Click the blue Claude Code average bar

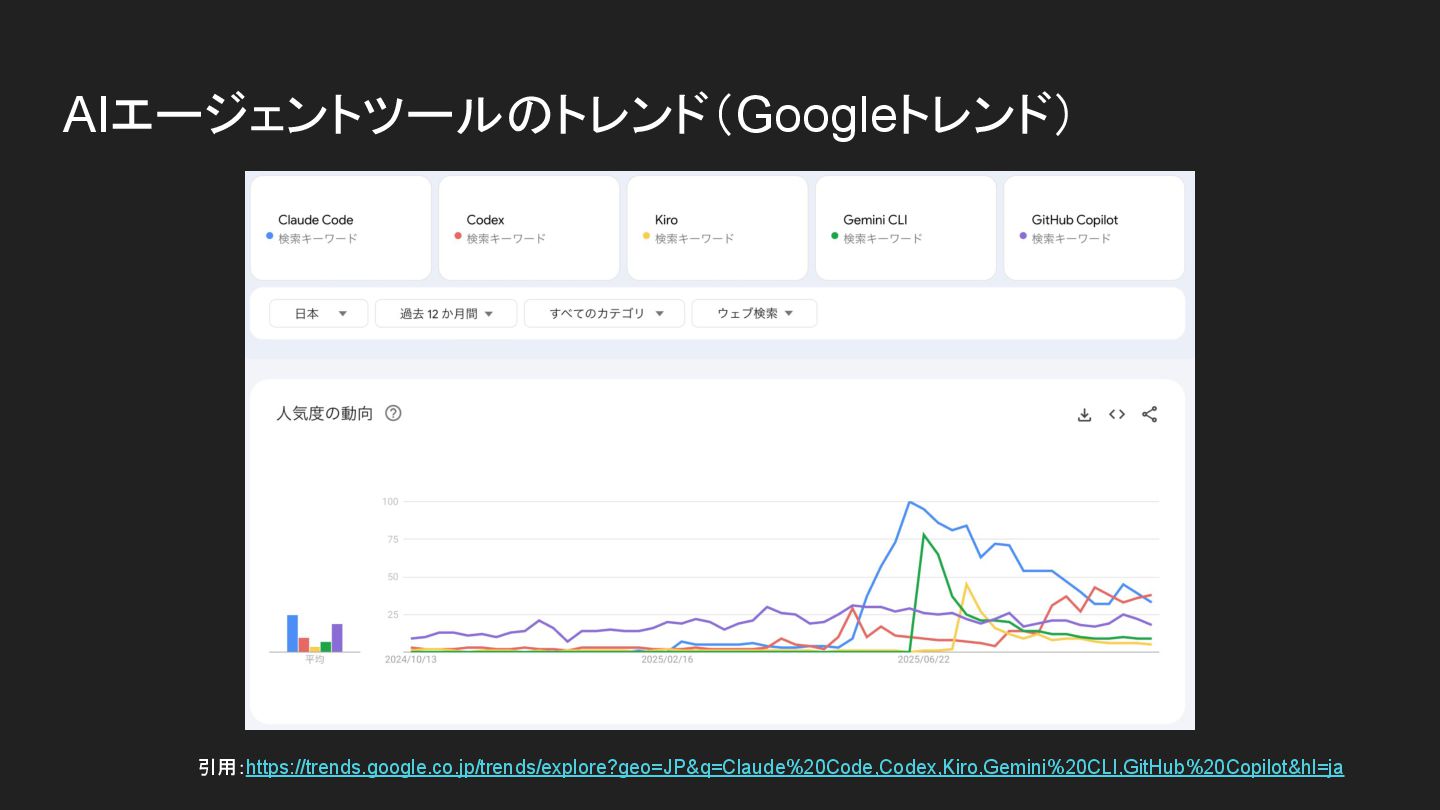coord(292,633)
